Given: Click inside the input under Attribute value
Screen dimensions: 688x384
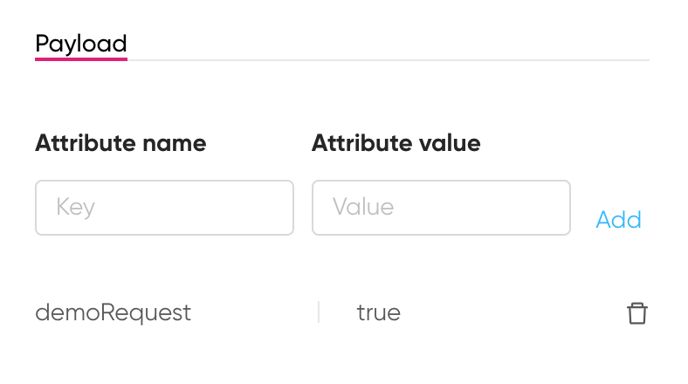Looking at the screenshot, I should [x=441, y=208].
